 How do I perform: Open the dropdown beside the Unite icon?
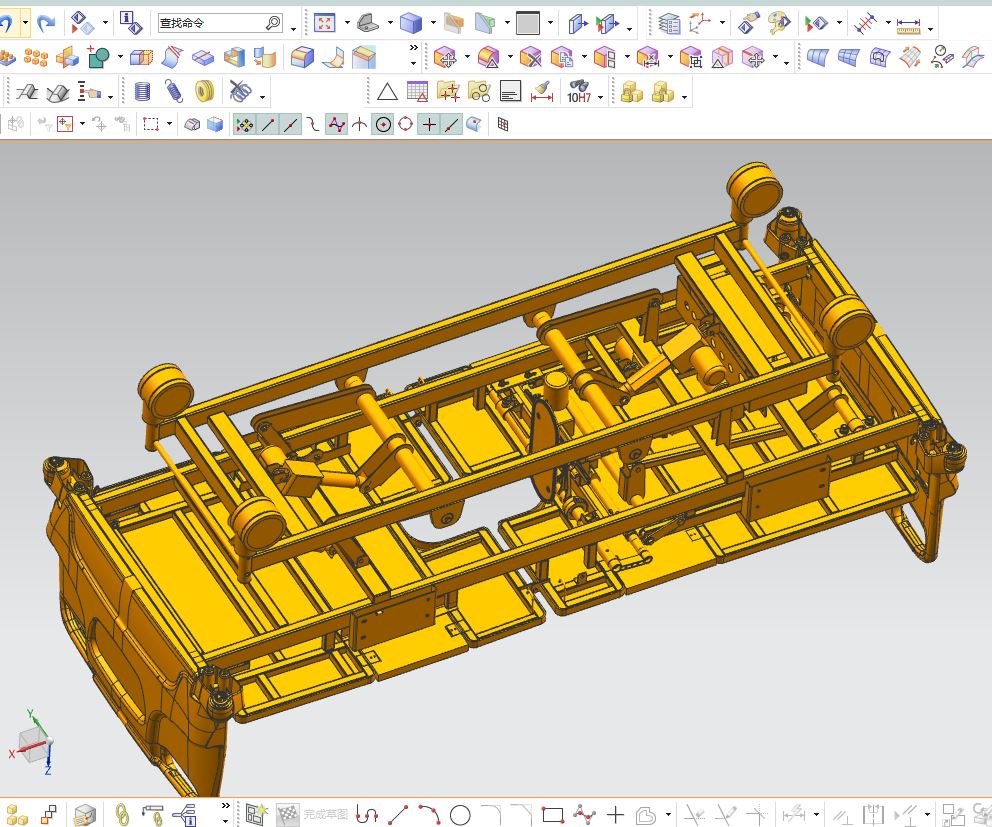pyautogui.click(x=120, y=57)
